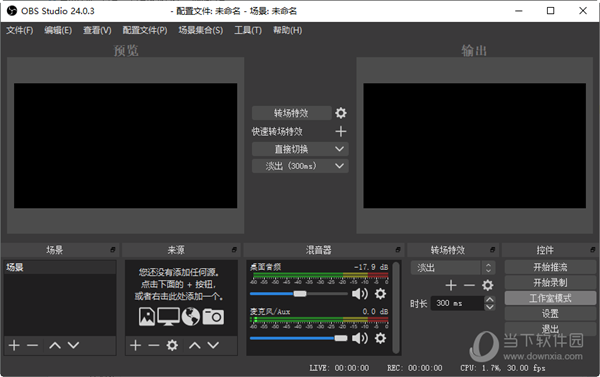
Task: Move scene down with down arrow
Action: pyautogui.click(x=73, y=345)
